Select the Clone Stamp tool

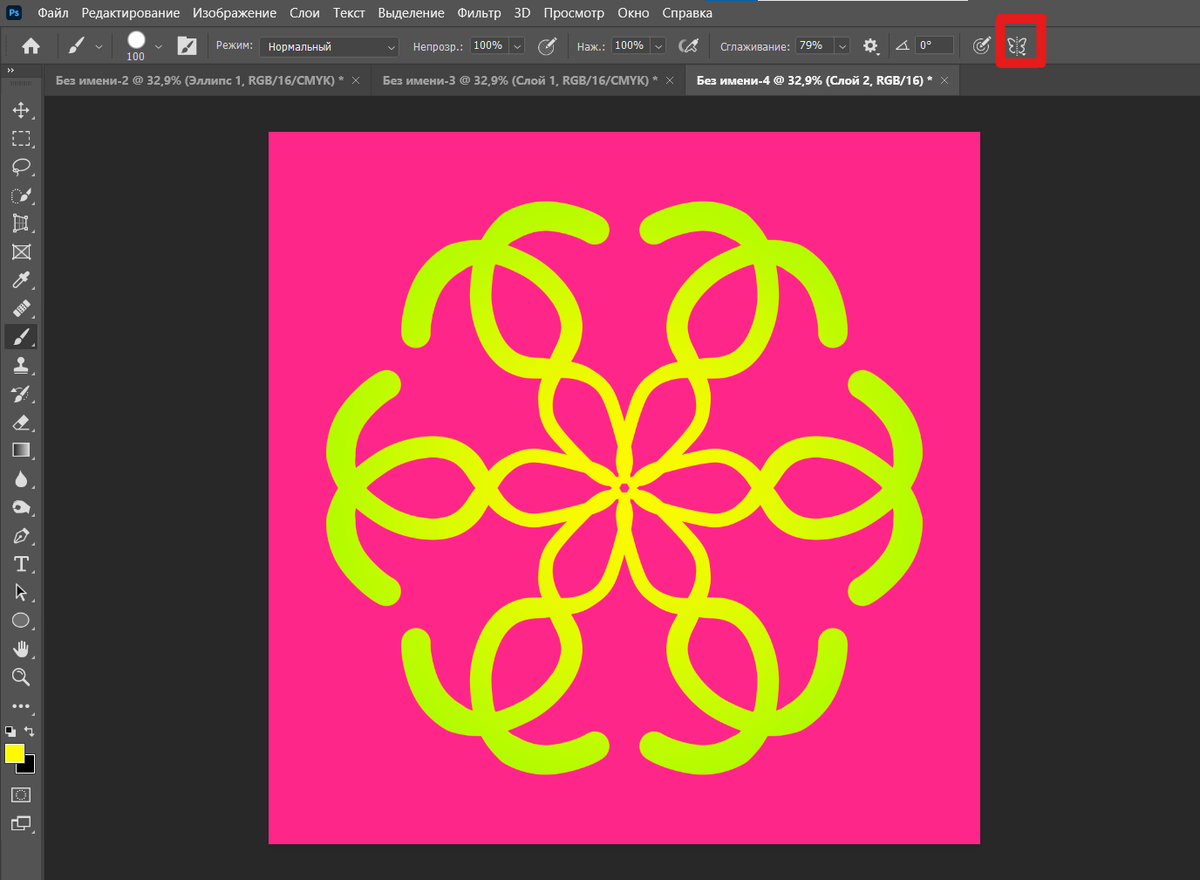click(x=21, y=365)
